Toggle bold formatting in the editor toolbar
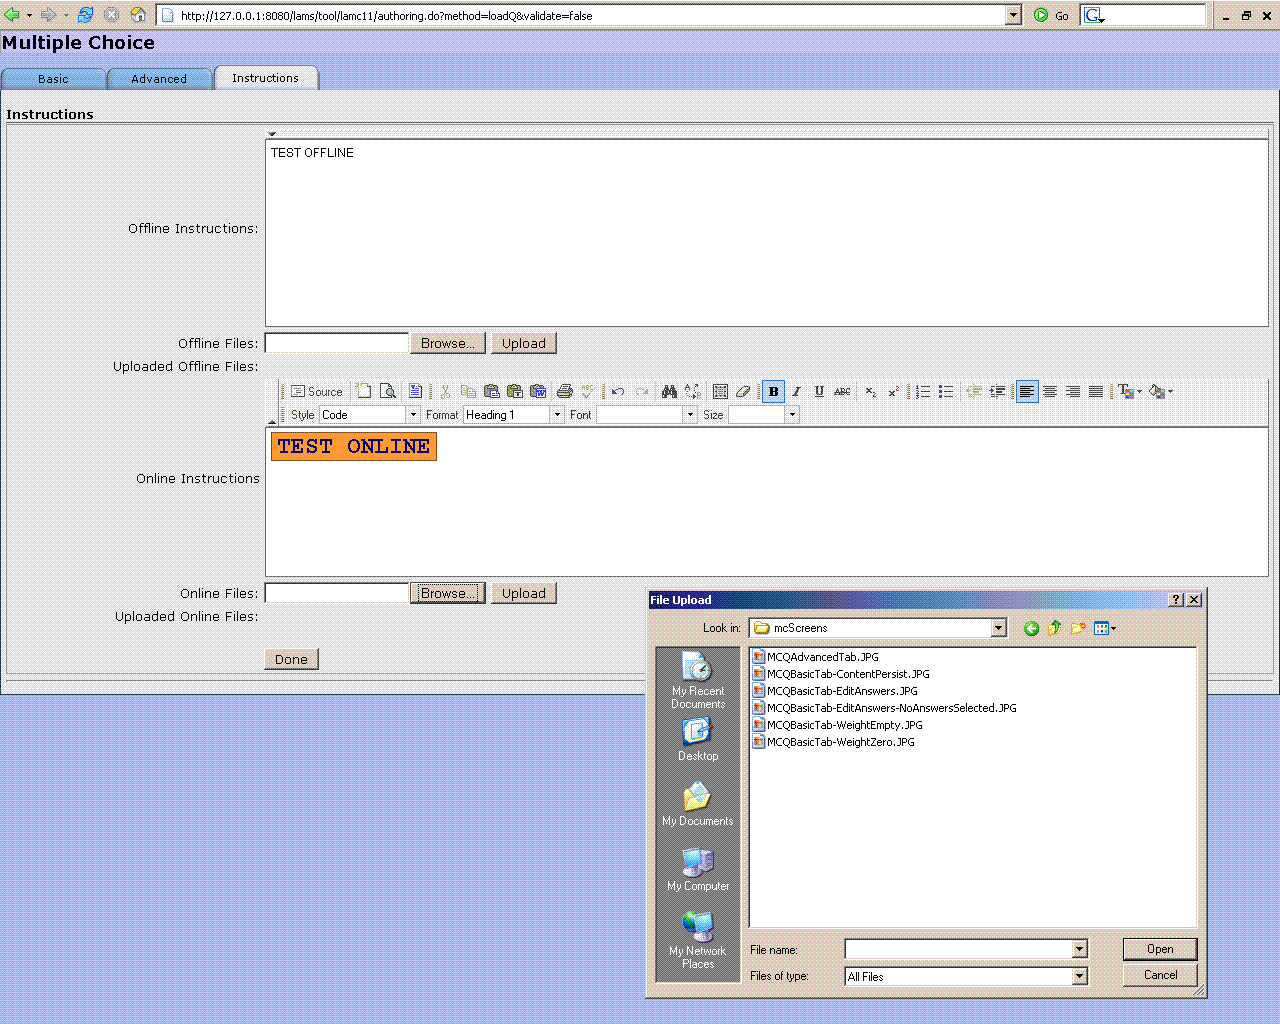 coord(773,392)
